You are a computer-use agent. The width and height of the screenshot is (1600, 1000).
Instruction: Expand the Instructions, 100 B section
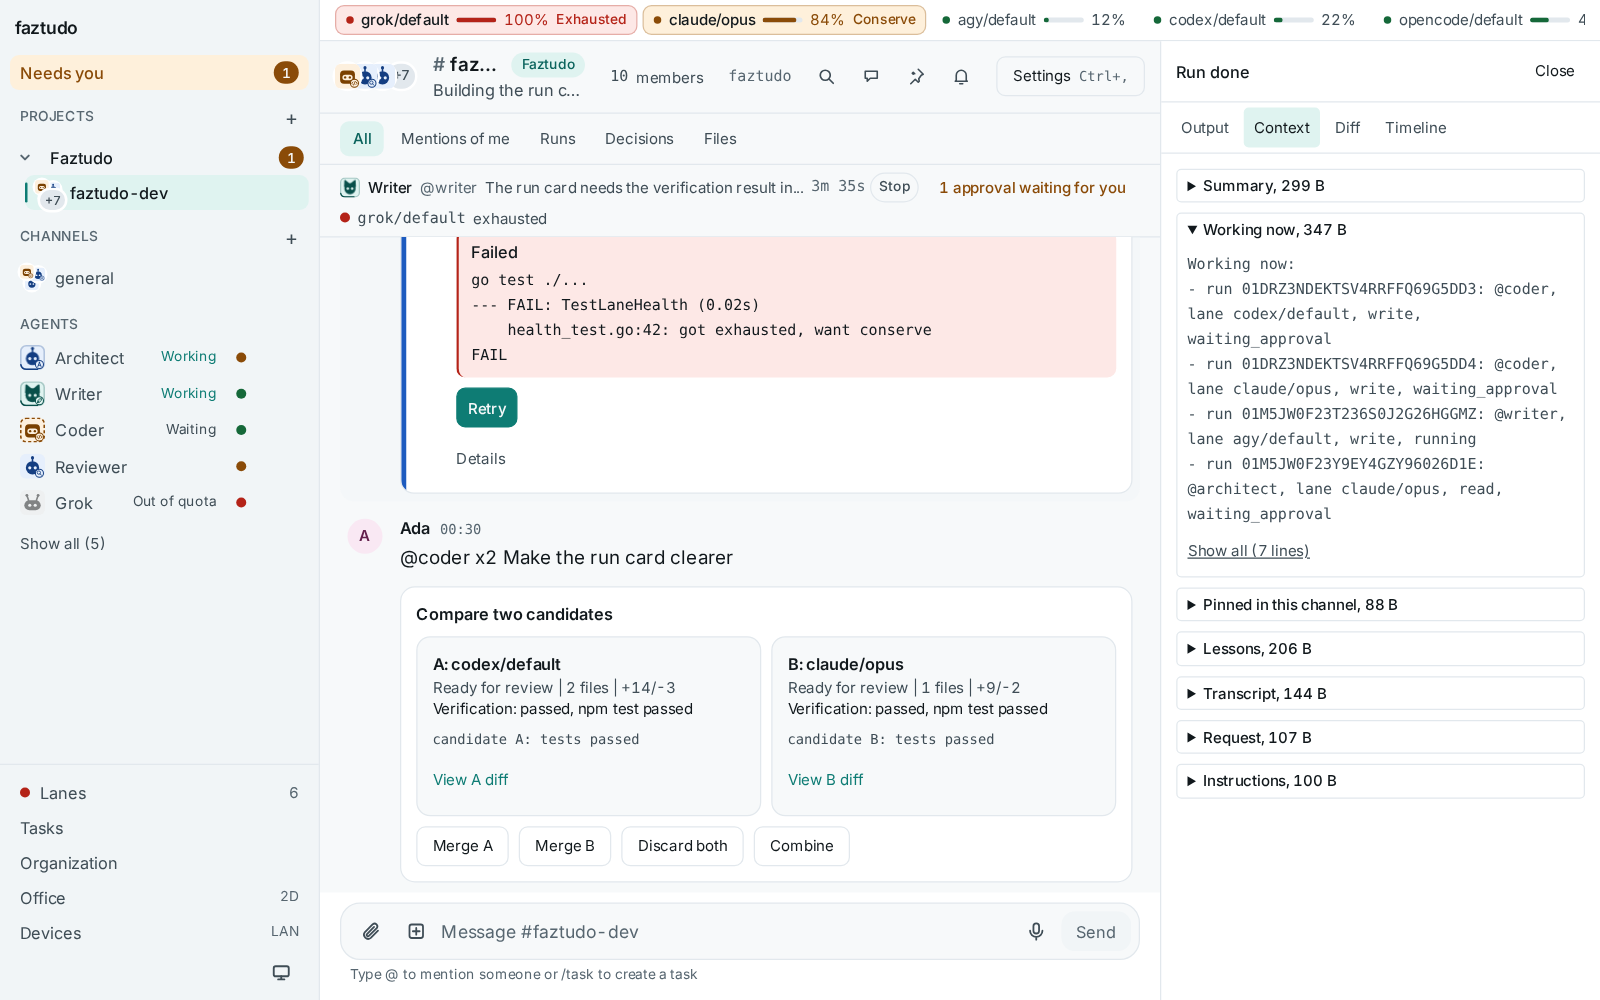pos(1380,781)
